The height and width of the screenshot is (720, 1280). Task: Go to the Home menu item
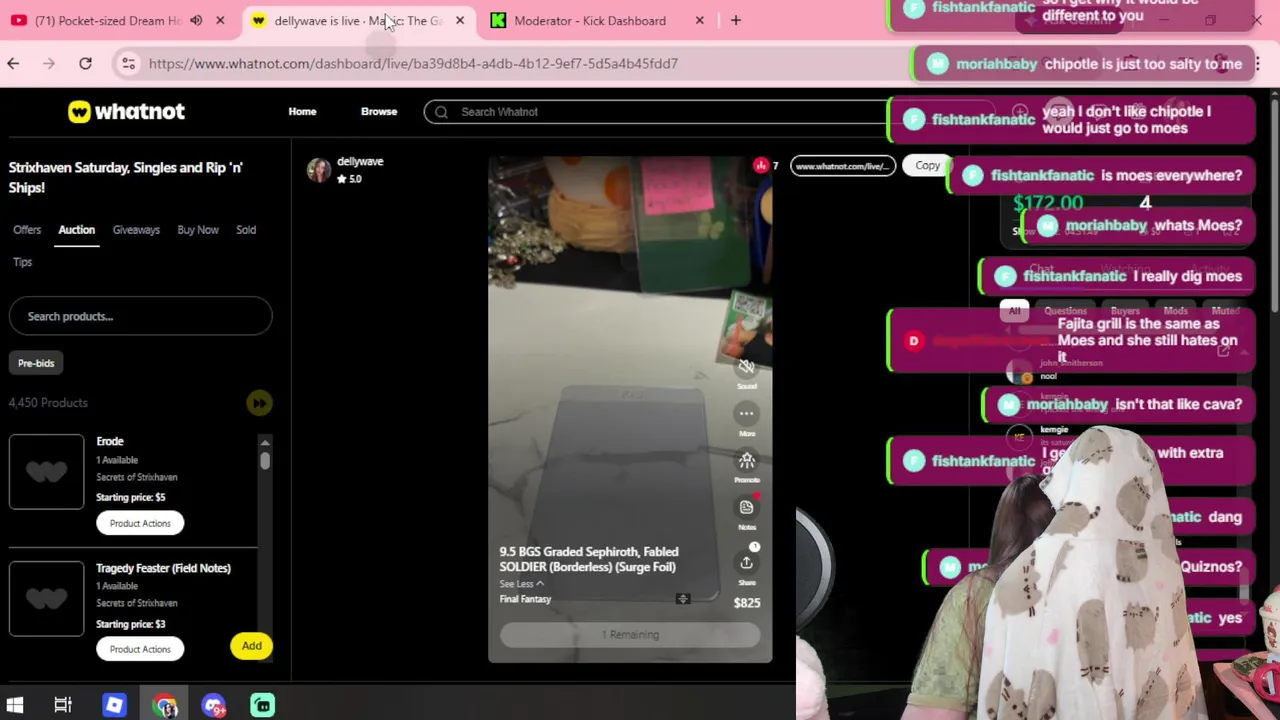point(302,112)
